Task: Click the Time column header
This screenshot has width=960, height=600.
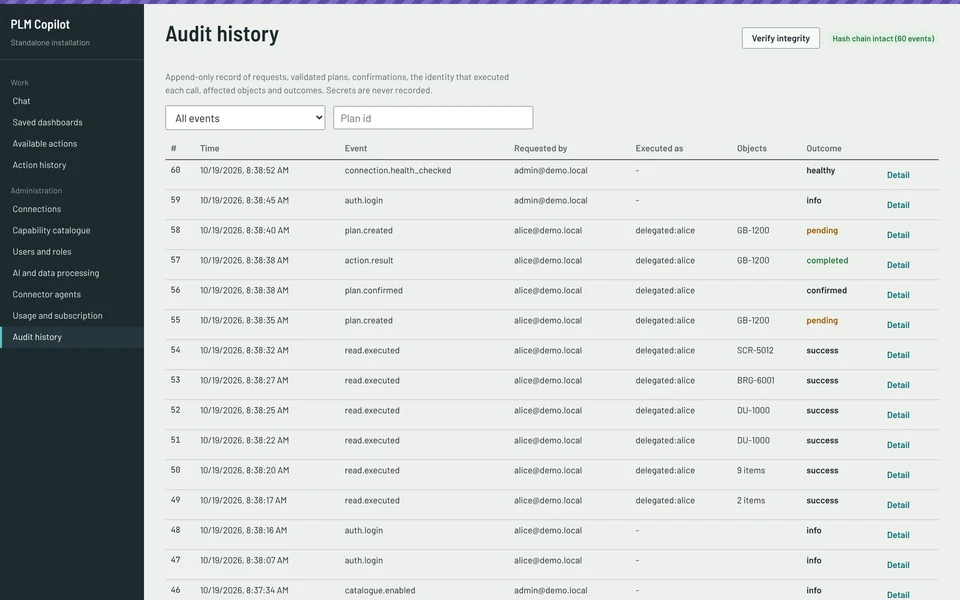Action: [209, 148]
